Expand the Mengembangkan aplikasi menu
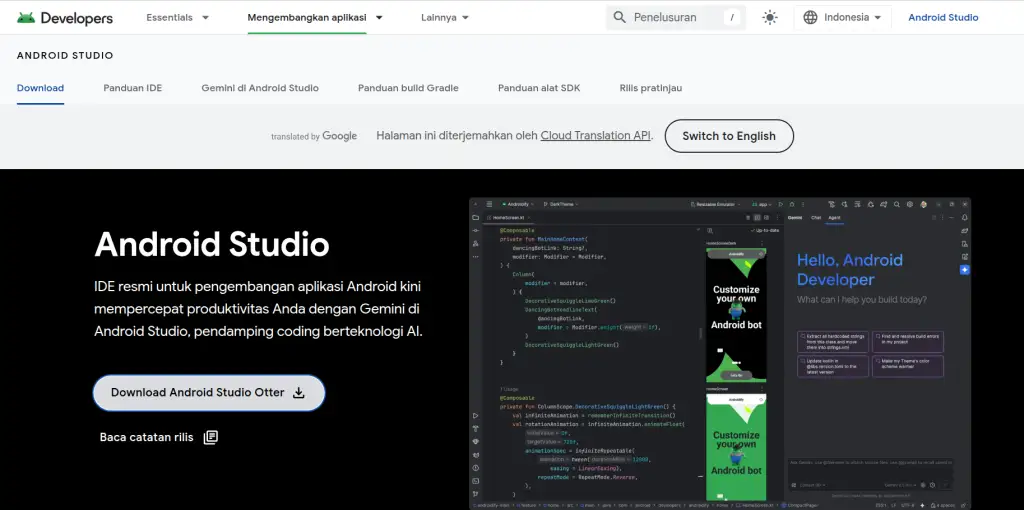1024x510 pixels. tap(315, 18)
